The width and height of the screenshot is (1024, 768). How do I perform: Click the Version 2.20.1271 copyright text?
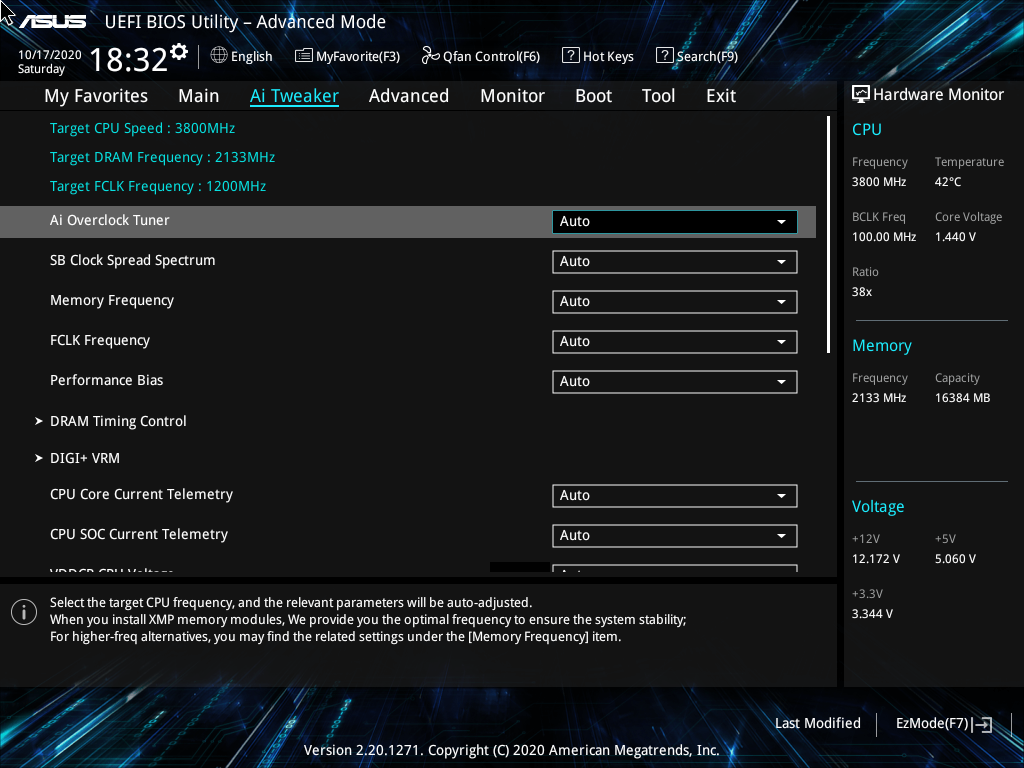511,750
